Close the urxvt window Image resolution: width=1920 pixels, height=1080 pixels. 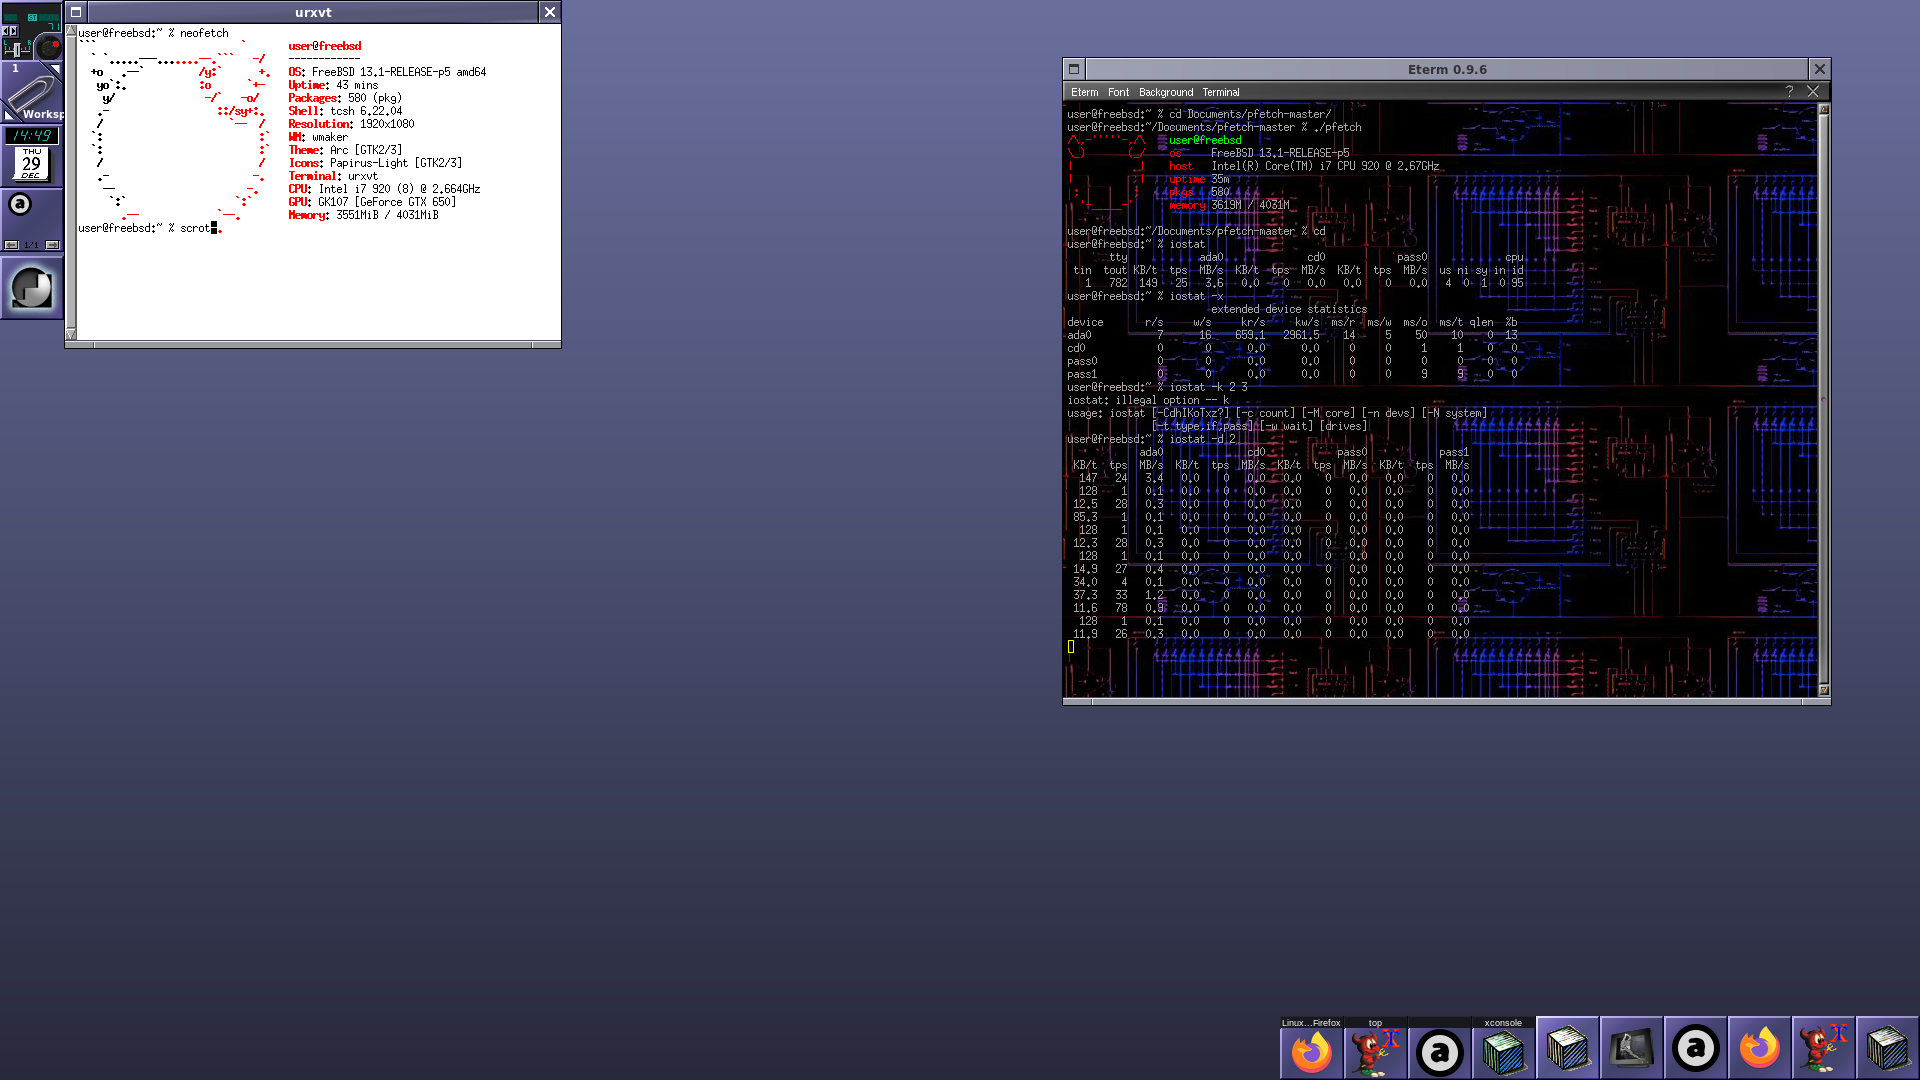click(x=549, y=12)
